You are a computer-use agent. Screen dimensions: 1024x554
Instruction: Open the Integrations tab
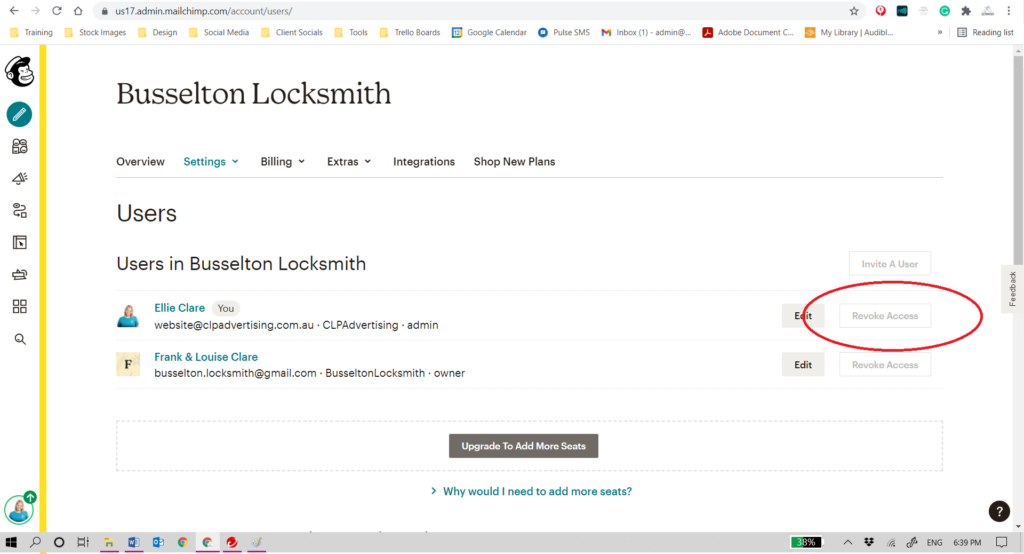tap(424, 161)
